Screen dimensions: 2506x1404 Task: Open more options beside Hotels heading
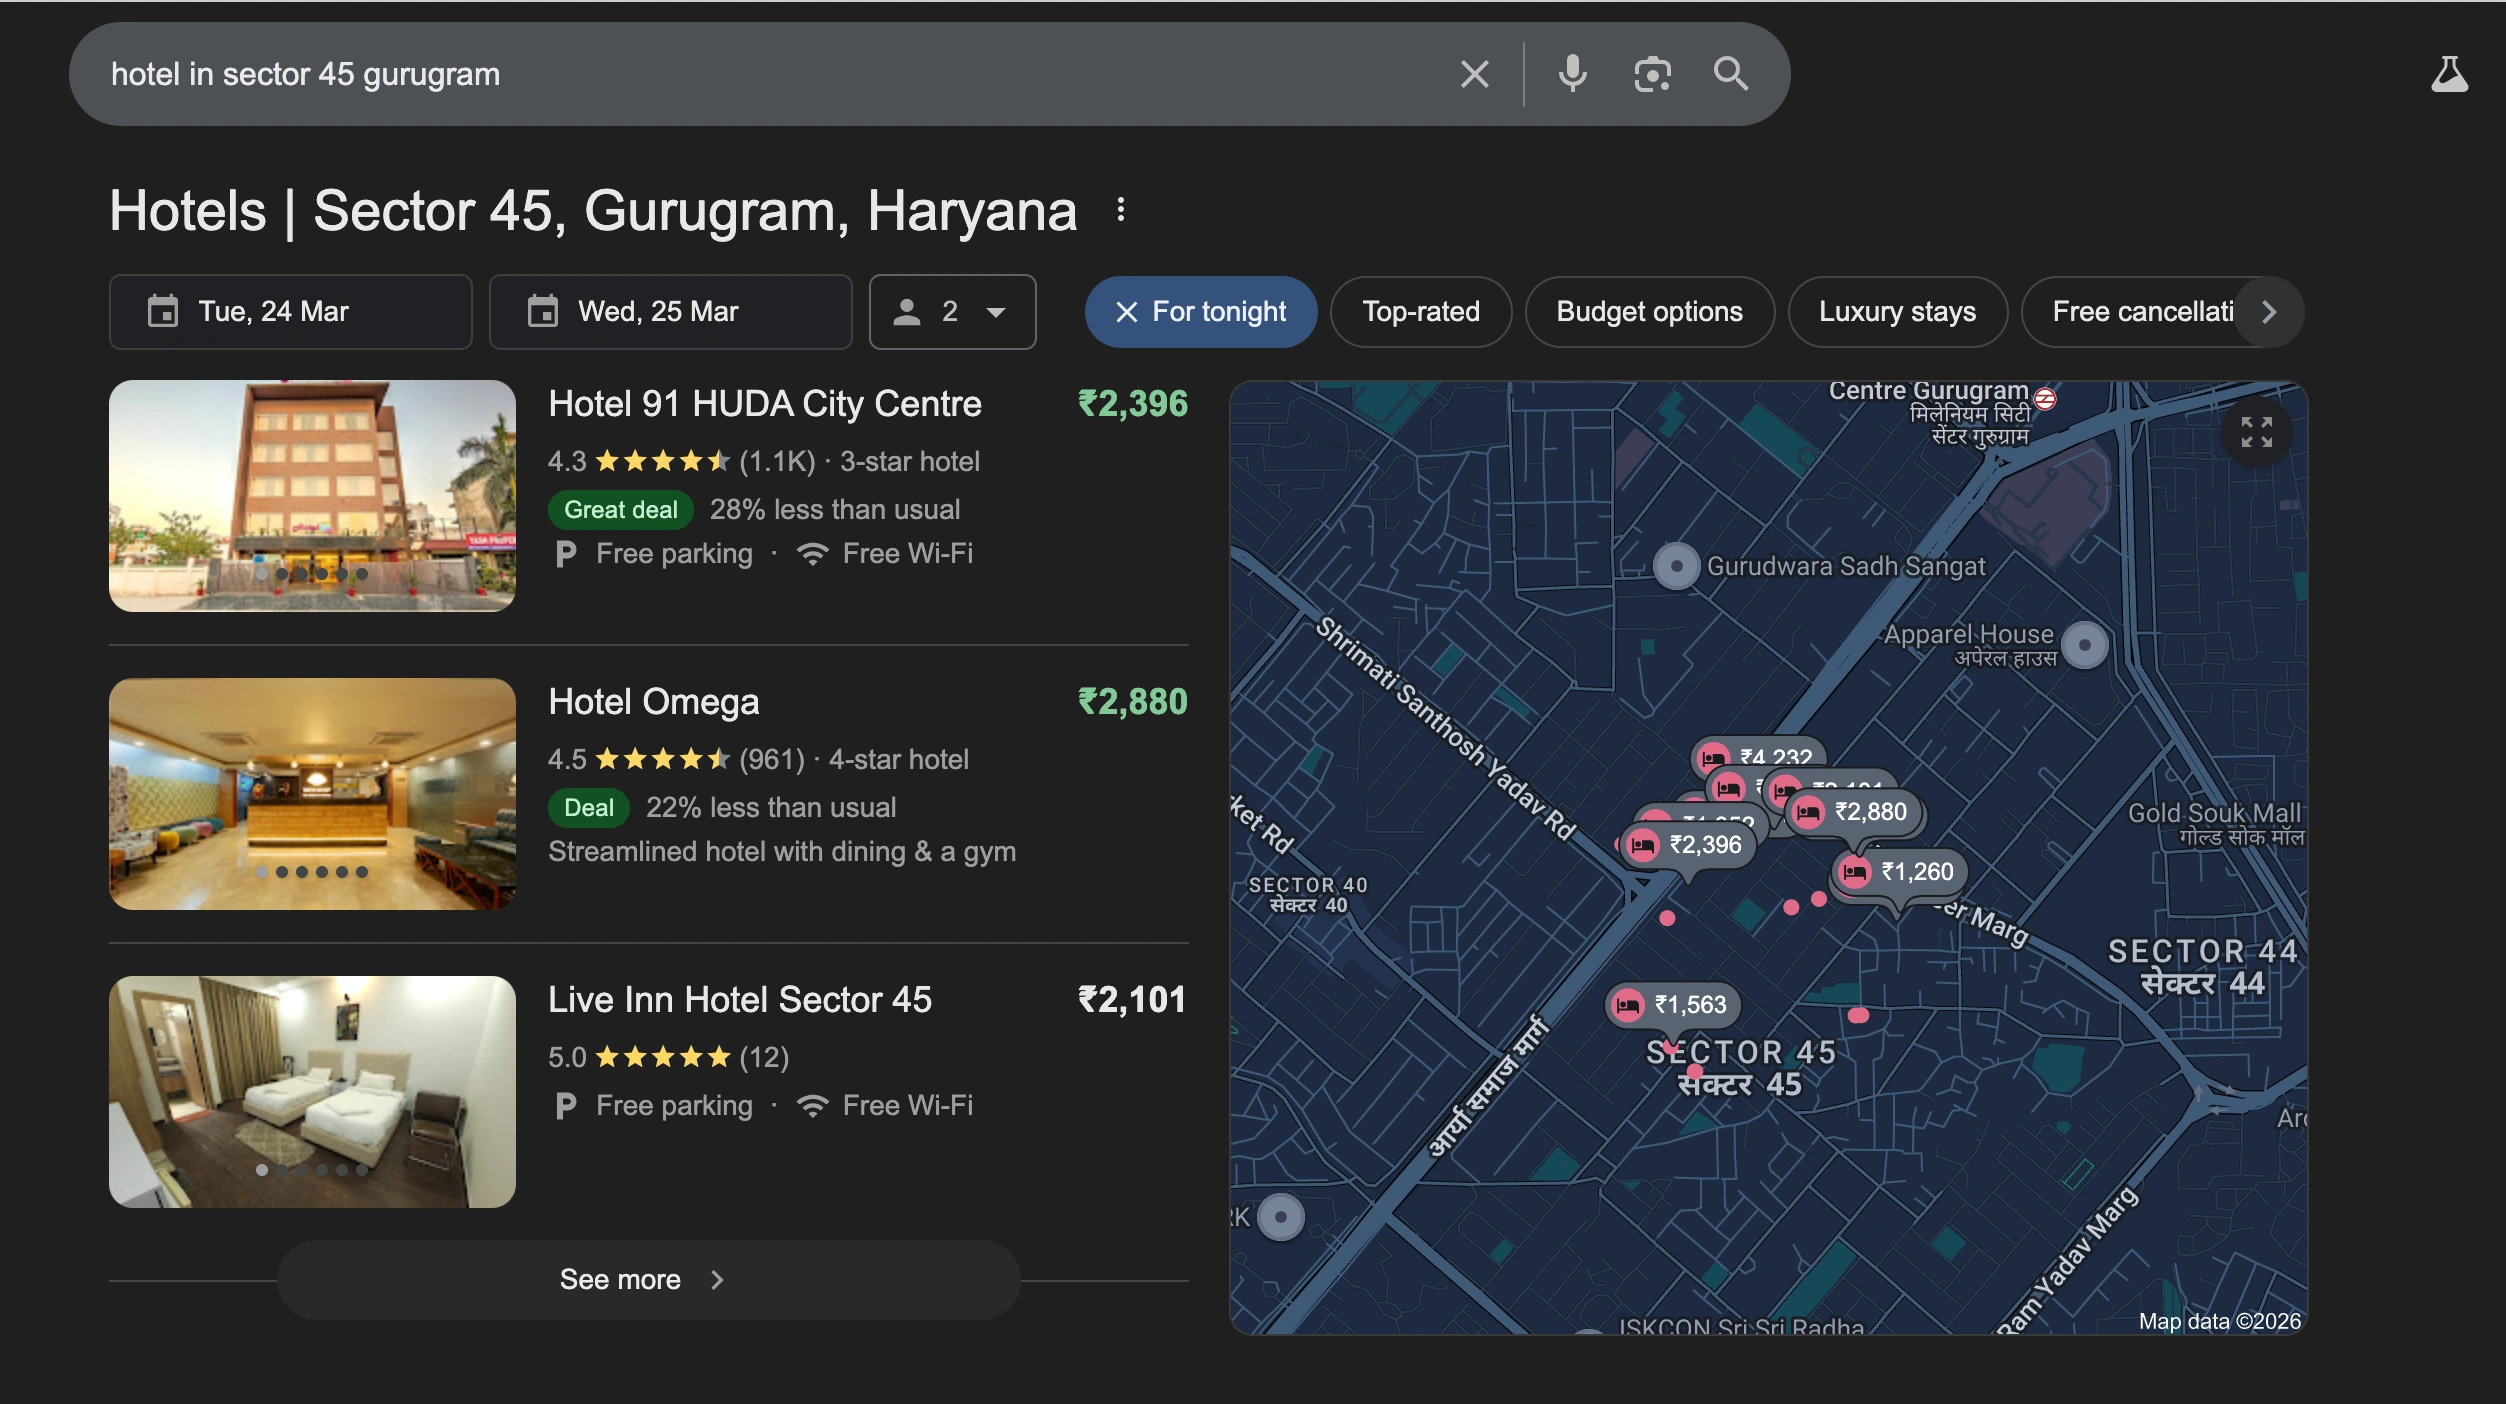(x=1120, y=210)
